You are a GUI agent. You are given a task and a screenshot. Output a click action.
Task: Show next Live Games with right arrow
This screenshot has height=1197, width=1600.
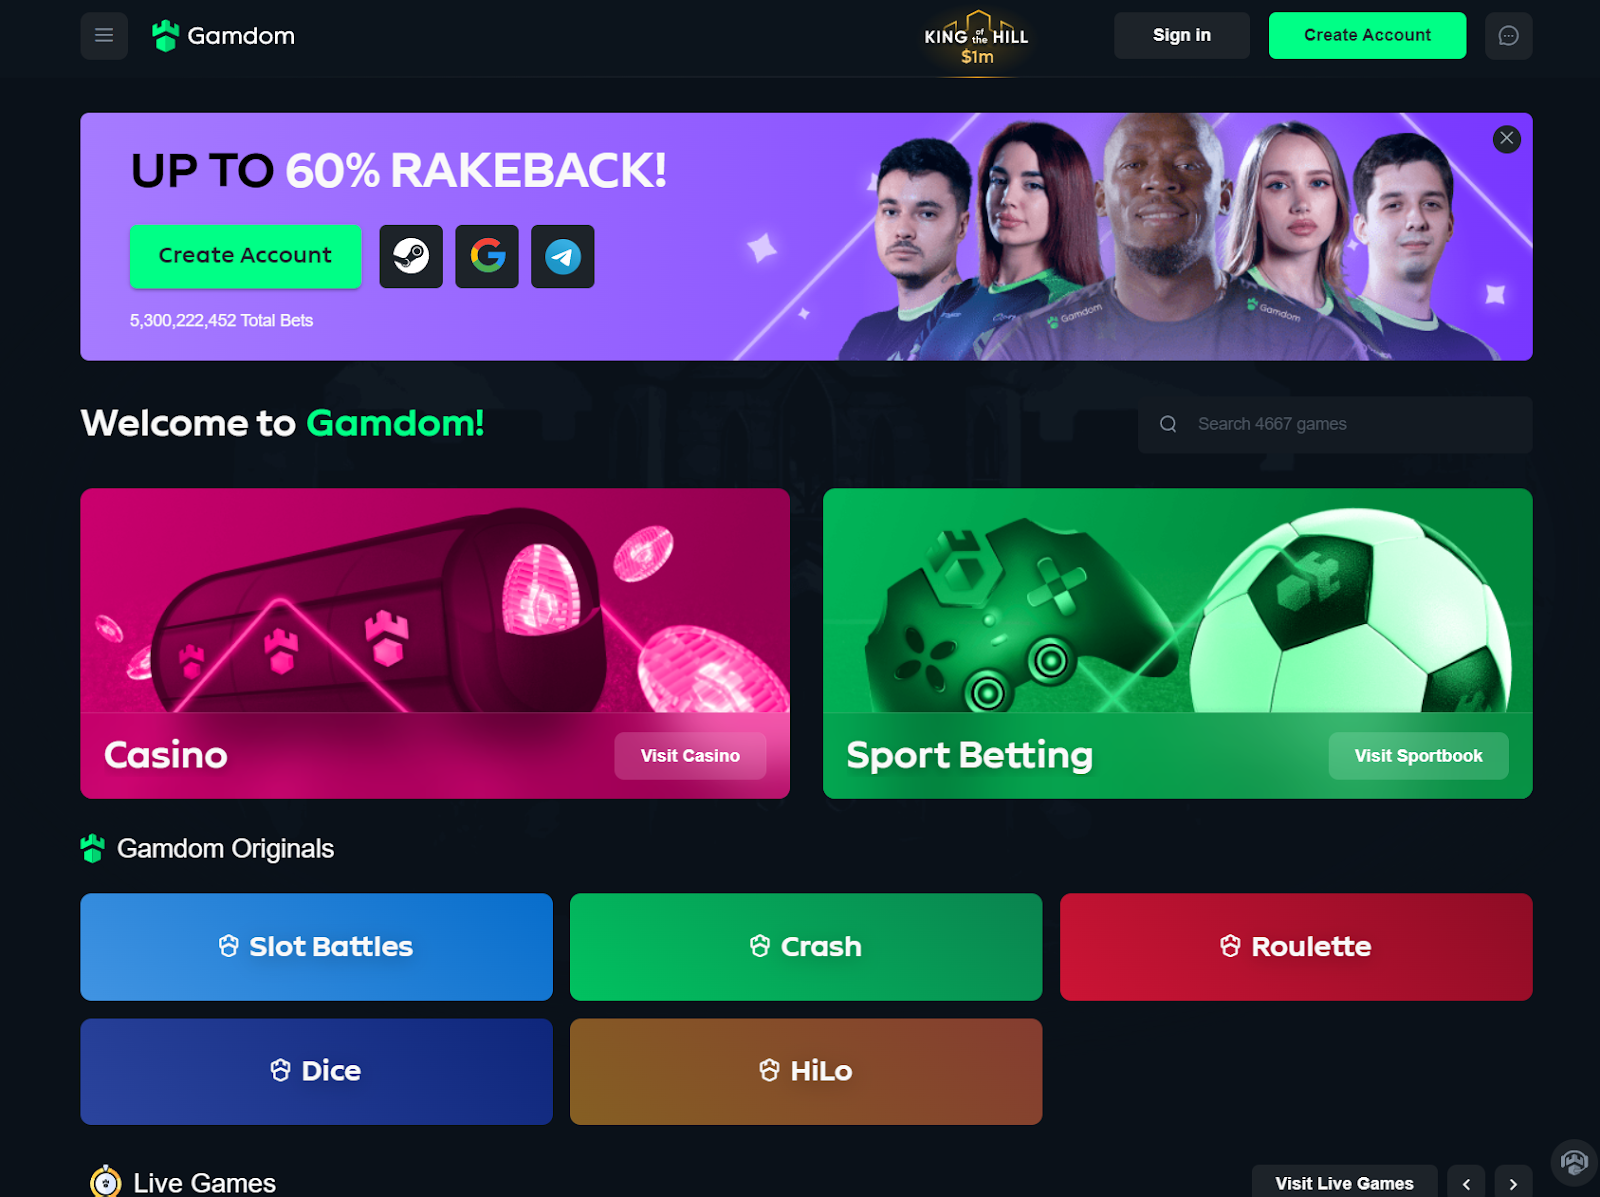[x=1513, y=1183]
